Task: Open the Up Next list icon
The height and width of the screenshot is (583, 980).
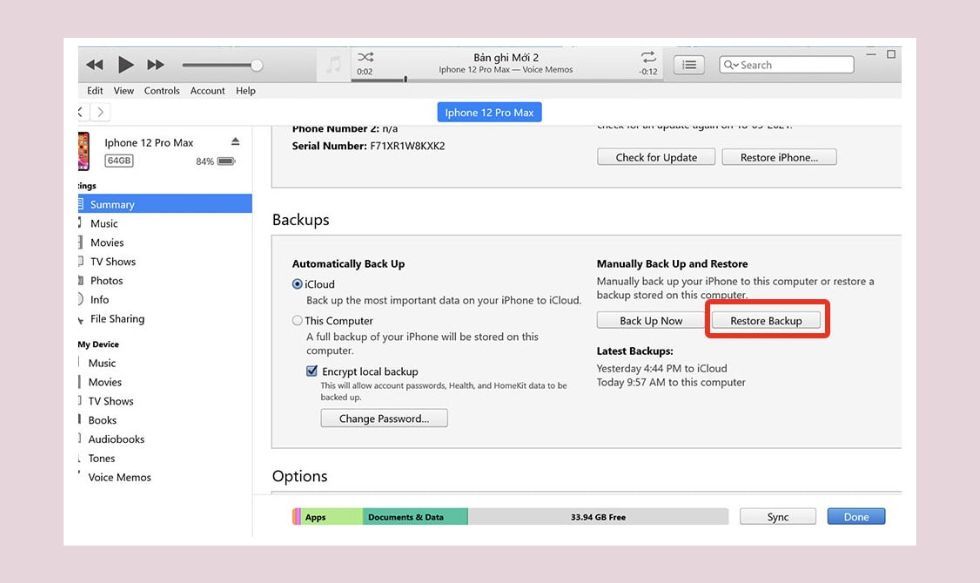Action: tap(689, 64)
